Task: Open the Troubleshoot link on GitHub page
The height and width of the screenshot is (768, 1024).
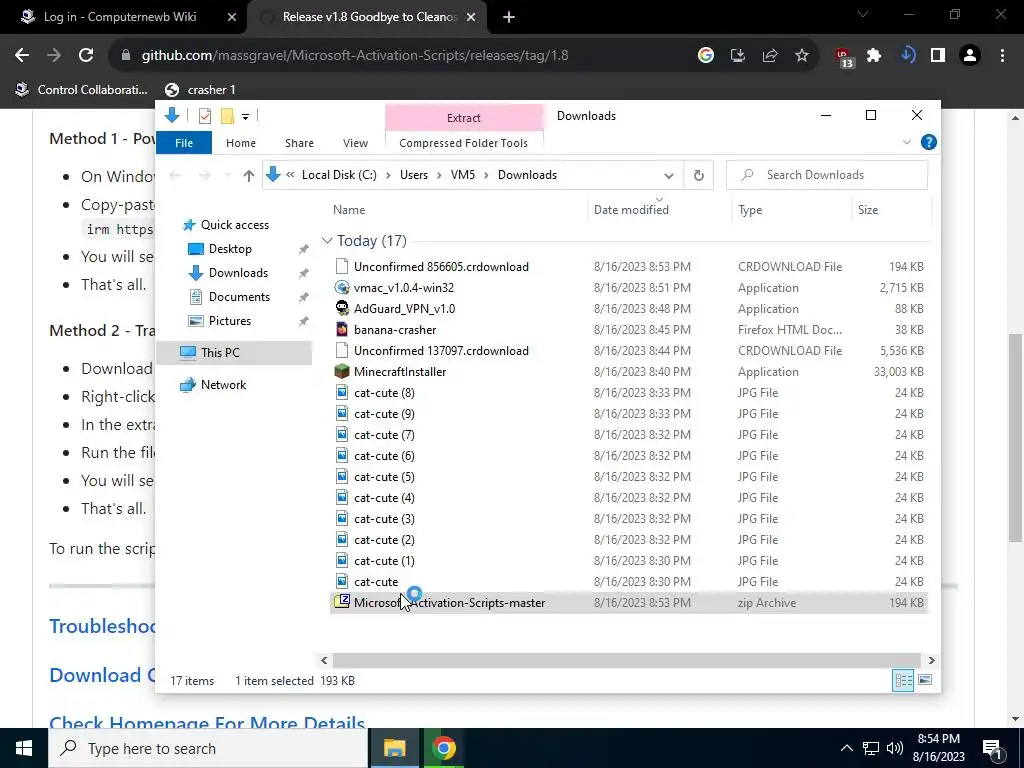Action: 103,626
